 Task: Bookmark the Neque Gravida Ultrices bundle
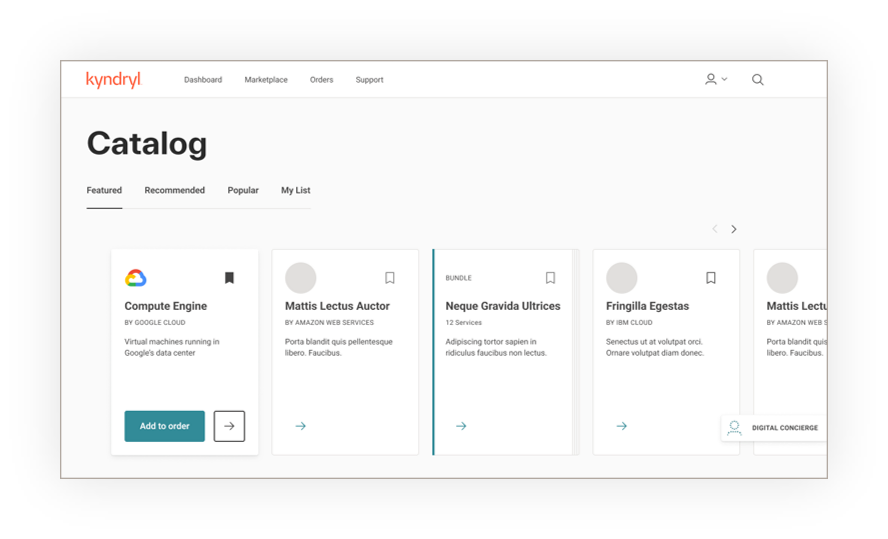pyautogui.click(x=550, y=278)
